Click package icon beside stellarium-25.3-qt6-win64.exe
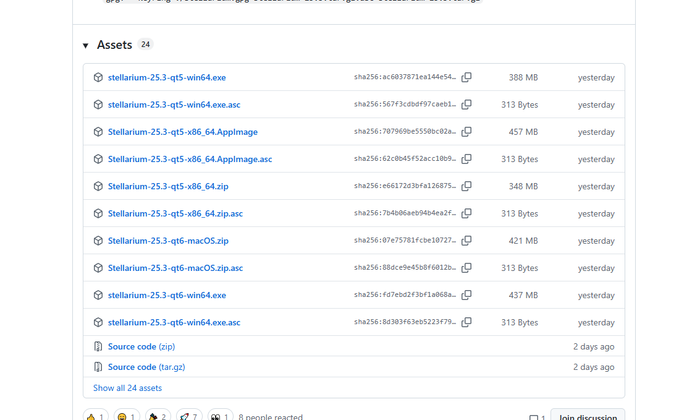 [x=98, y=295]
